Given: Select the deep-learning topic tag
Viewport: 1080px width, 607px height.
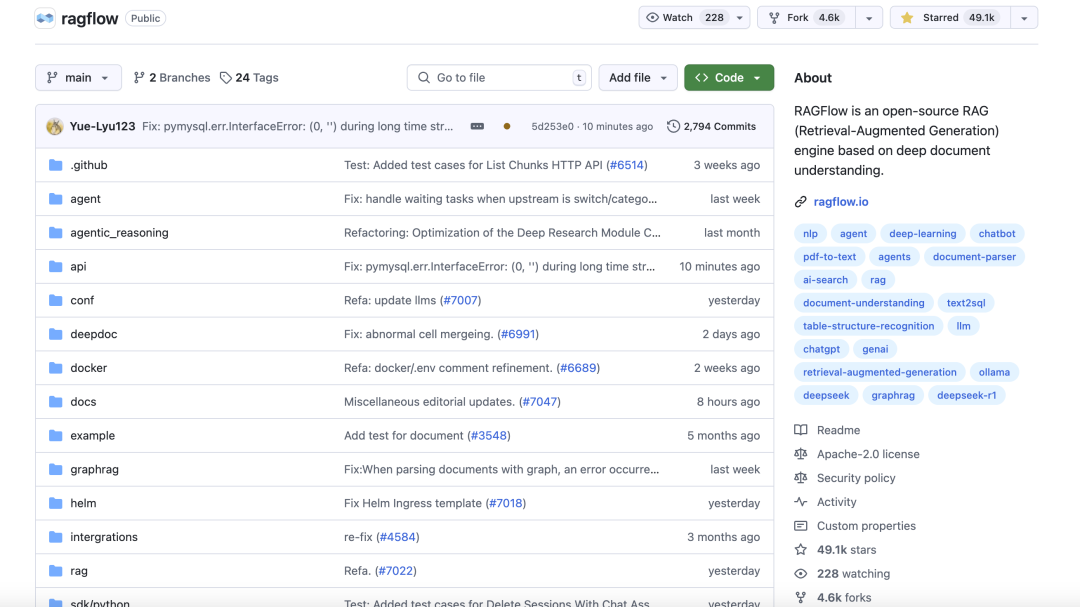Looking at the screenshot, I should point(922,234).
